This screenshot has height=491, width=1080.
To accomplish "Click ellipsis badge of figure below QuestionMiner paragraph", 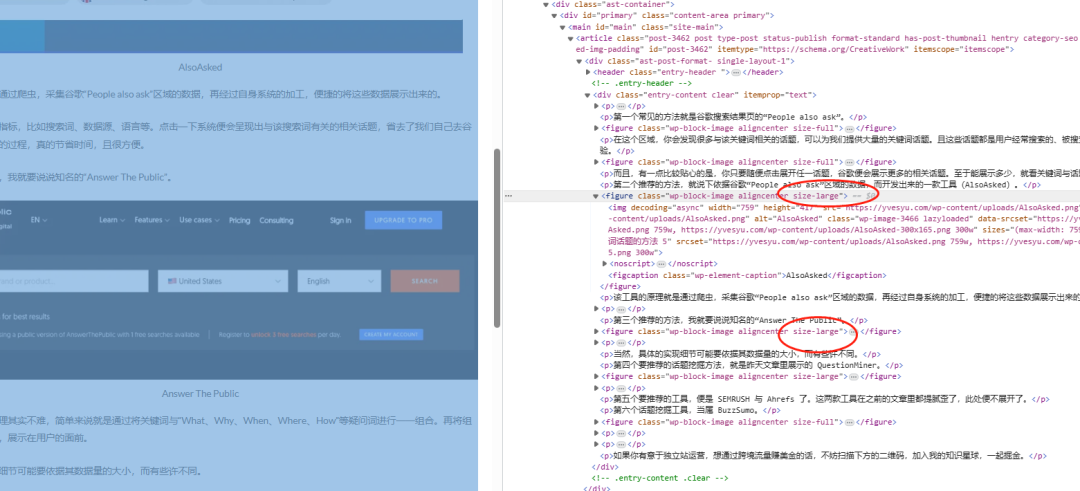I will [x=853, y=377].
